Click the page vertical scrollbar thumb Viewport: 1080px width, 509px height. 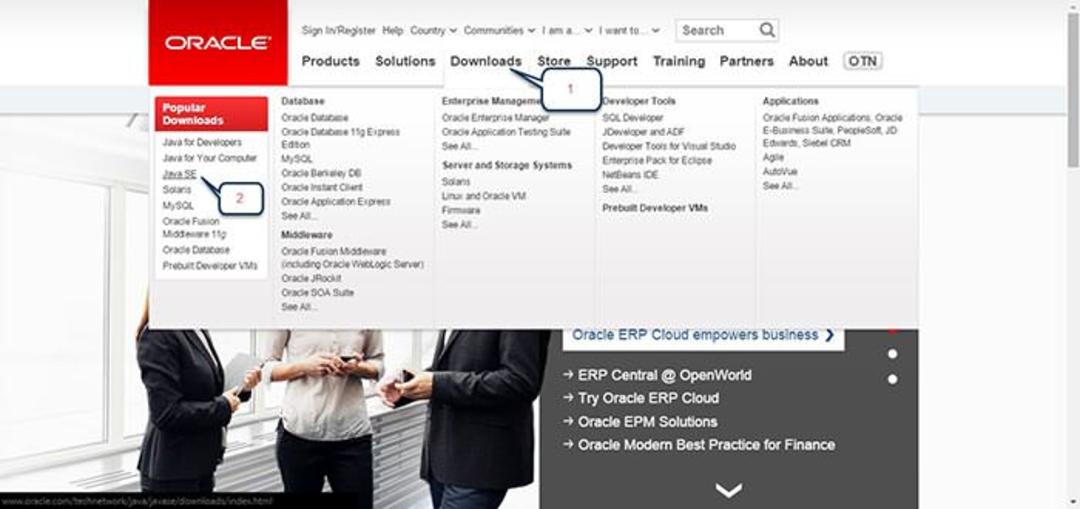pyautogui.click(x=1073, y=90)
